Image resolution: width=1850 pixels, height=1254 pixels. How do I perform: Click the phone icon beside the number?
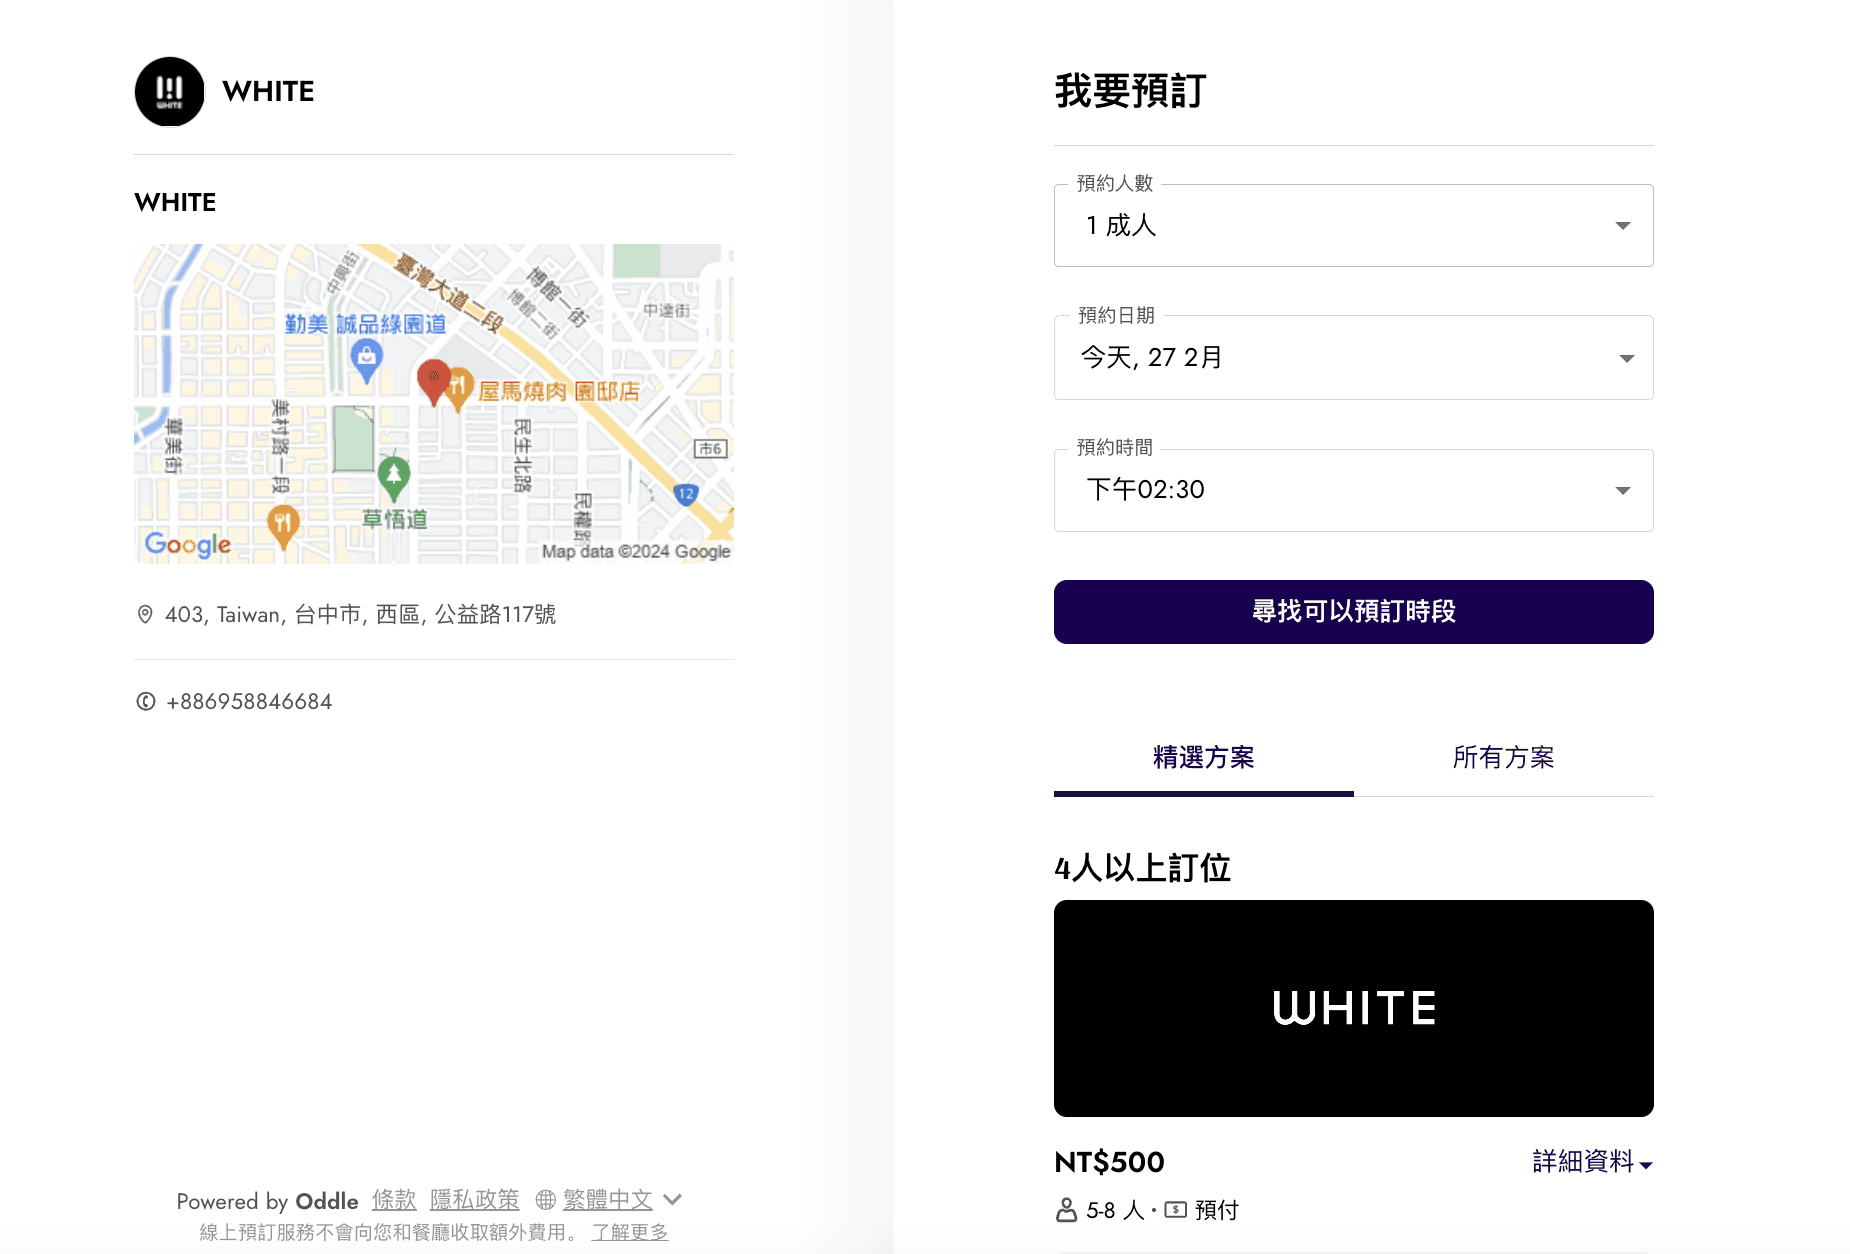[146, 702]
